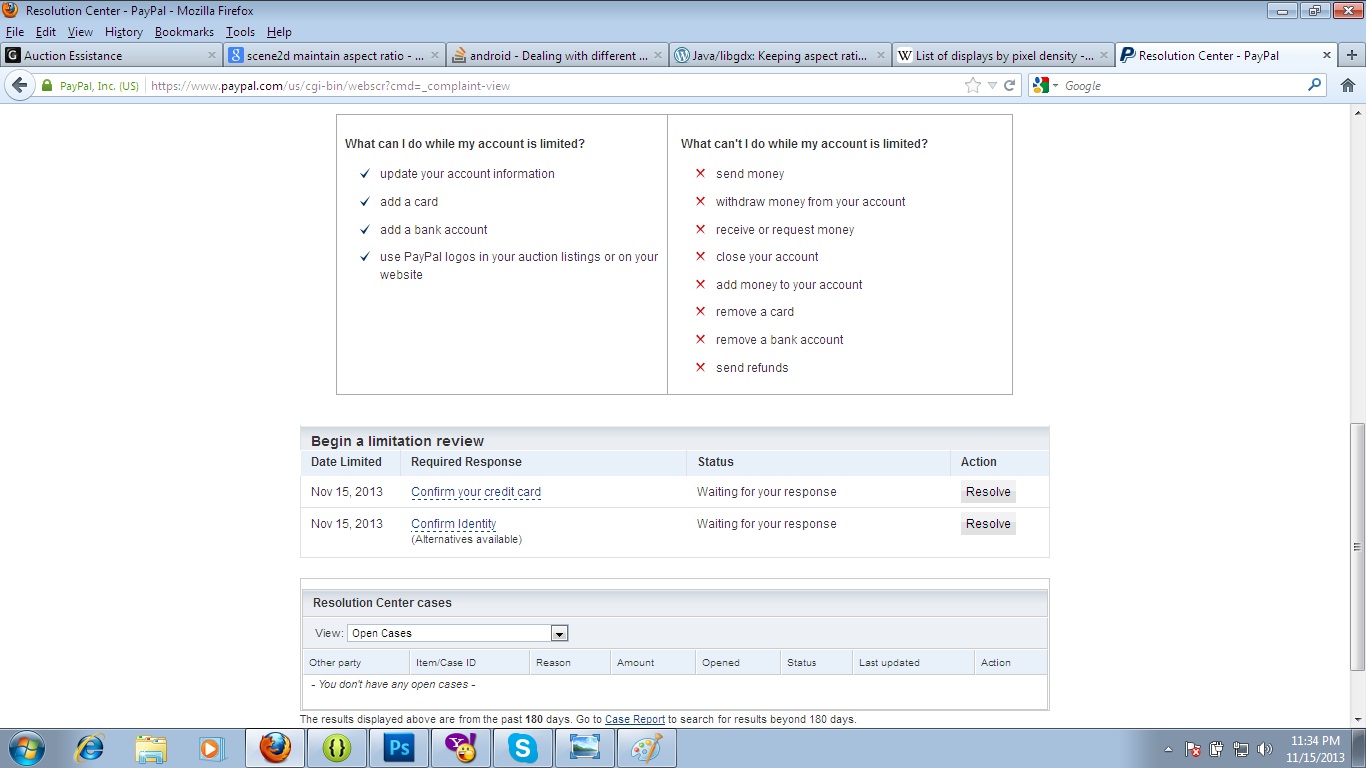
Task: Close the List of displays by pixel density tab
Action: [1104, 56]
